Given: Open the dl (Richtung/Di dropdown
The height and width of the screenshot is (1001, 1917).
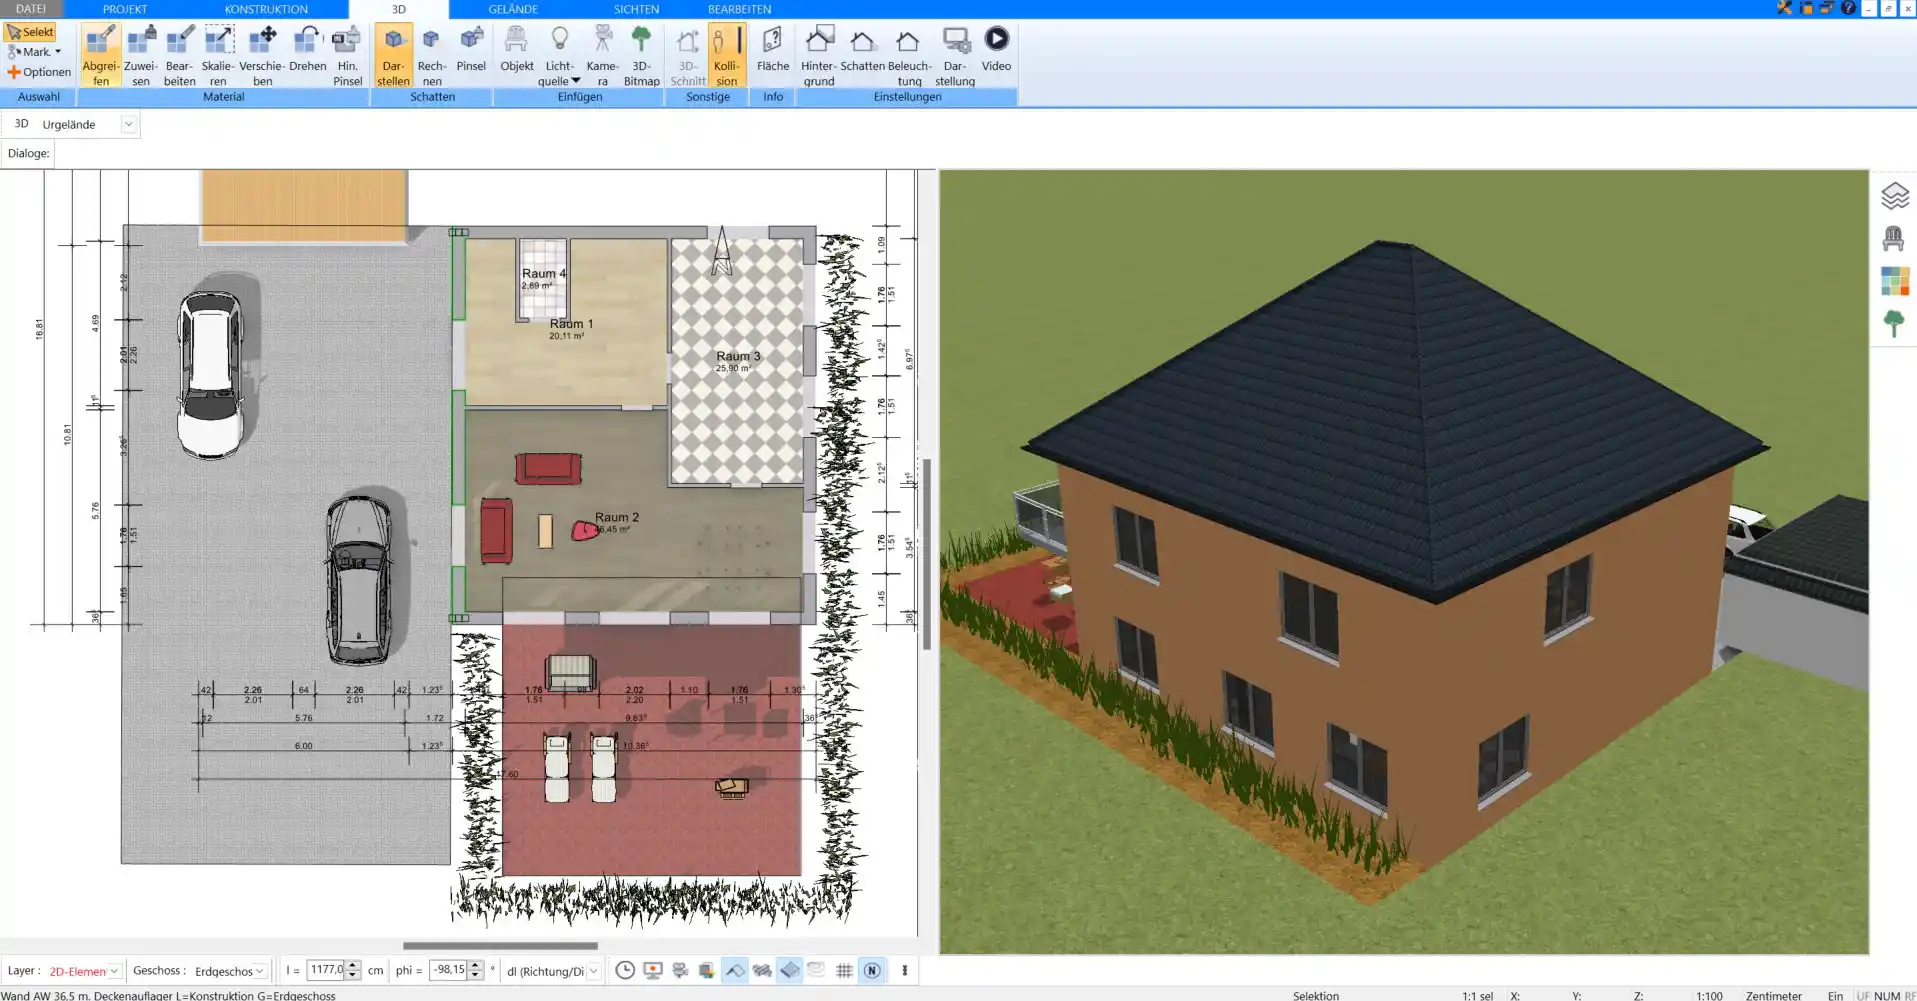Looking at the screenshot, I should click(593, 971).
